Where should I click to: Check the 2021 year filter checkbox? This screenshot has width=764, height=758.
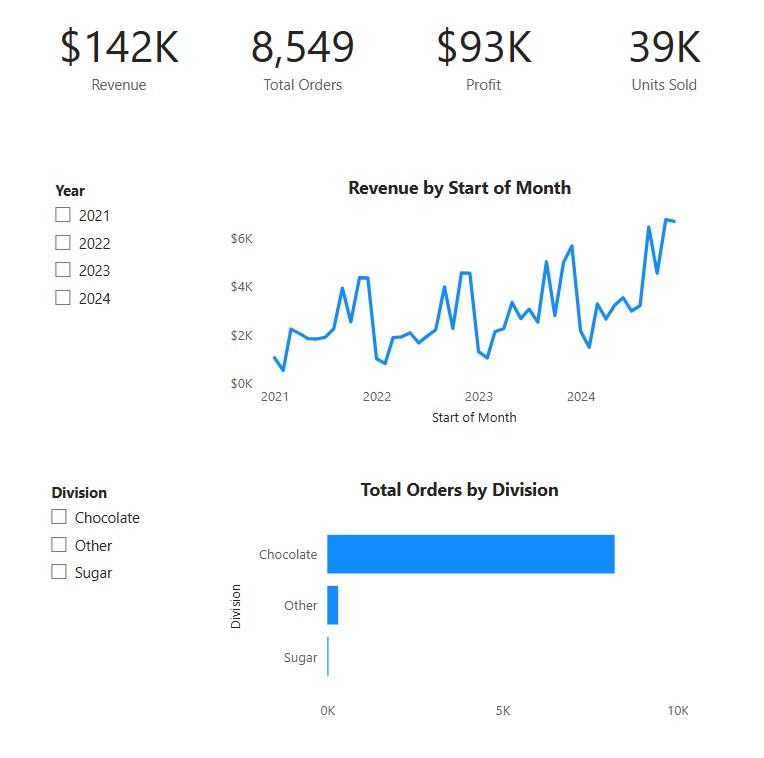click(62, 215)
